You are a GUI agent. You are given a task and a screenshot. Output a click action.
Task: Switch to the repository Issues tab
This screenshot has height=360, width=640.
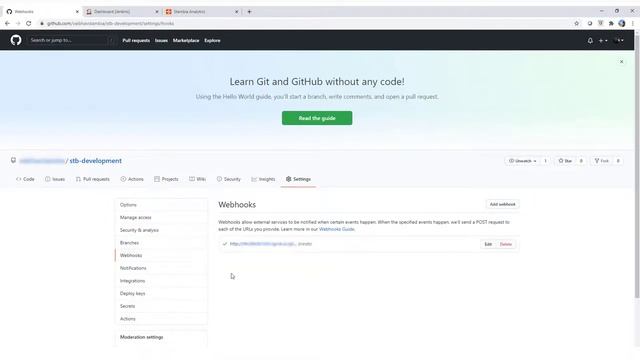point(55,179)
